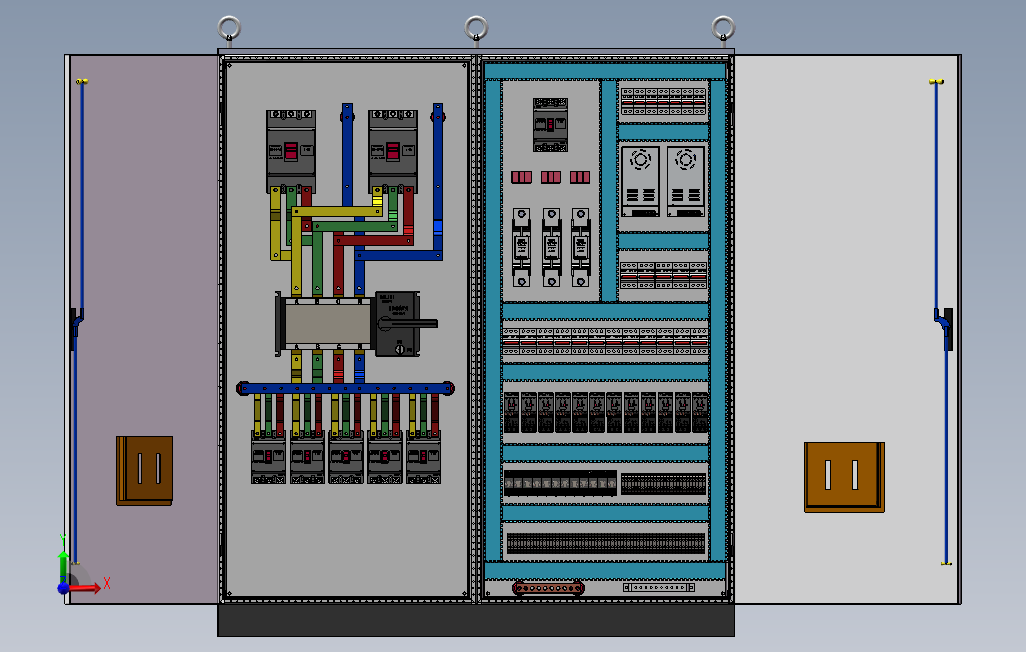Pick the middle red indicator block of three
This screenshot has width=1026, height=652.
[551, 177]
